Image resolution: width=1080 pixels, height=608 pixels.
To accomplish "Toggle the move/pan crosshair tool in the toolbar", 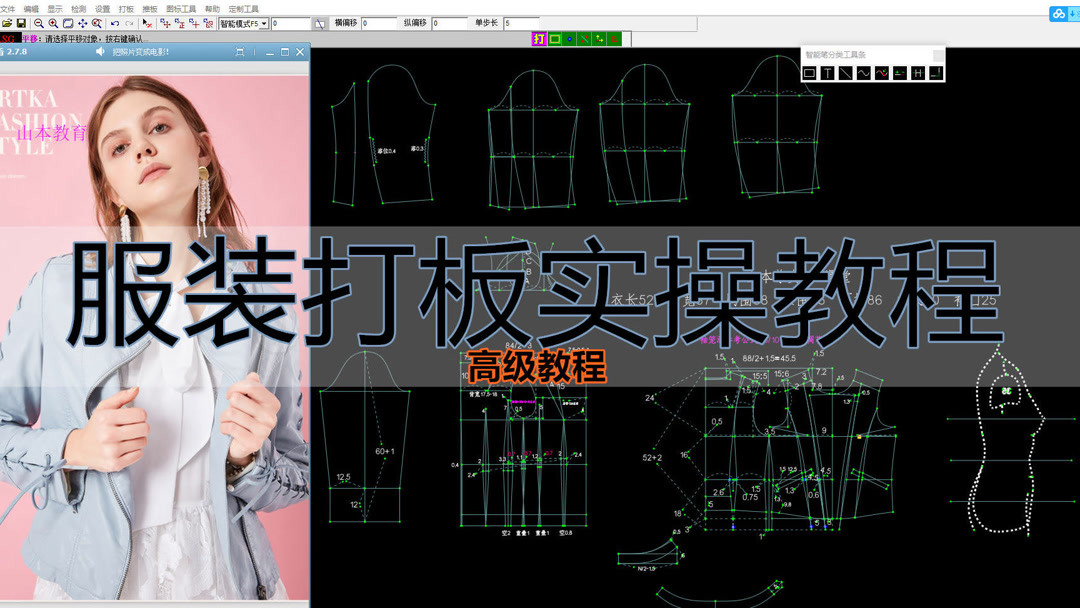I will 81,23.
